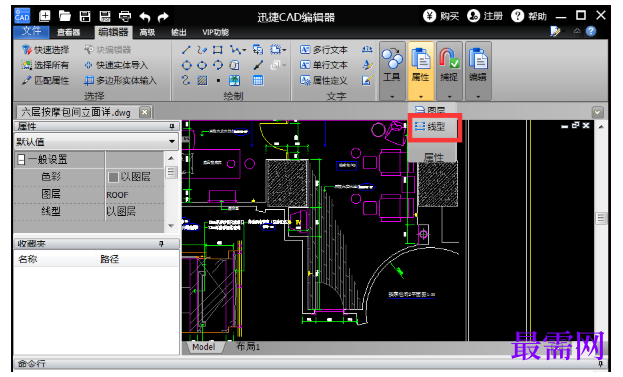Select the Hatch fill tool
This screenshot has width=623, height=377.
point(202,81)
